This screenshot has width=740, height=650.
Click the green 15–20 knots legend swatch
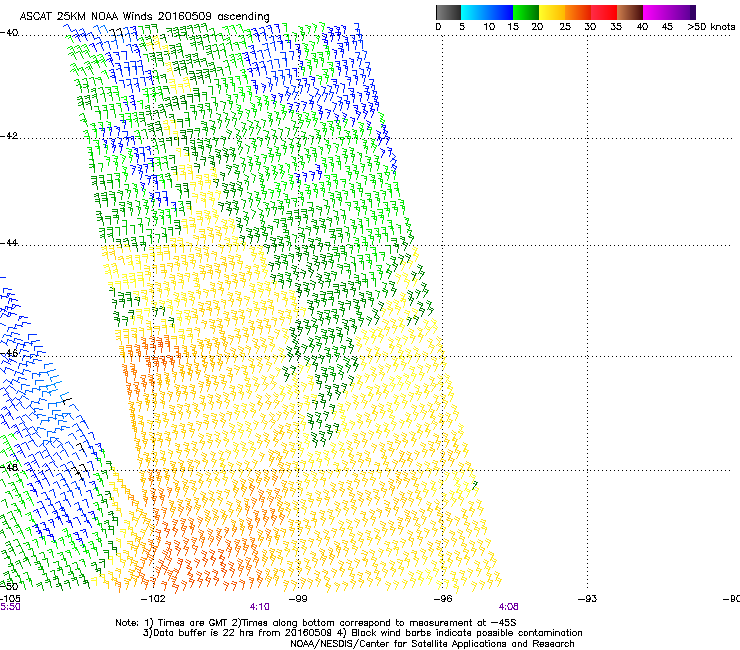(526, 12)
